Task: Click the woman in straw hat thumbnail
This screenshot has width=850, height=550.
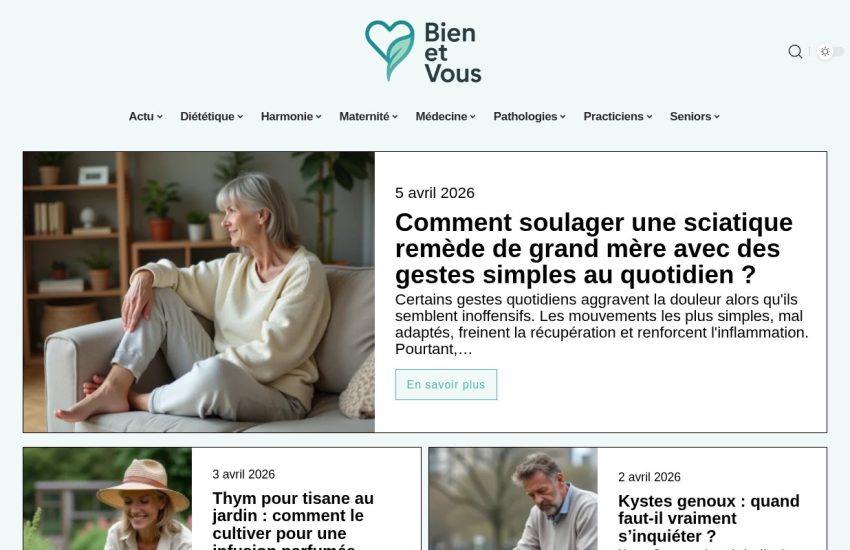Action: tap(107, 499)
